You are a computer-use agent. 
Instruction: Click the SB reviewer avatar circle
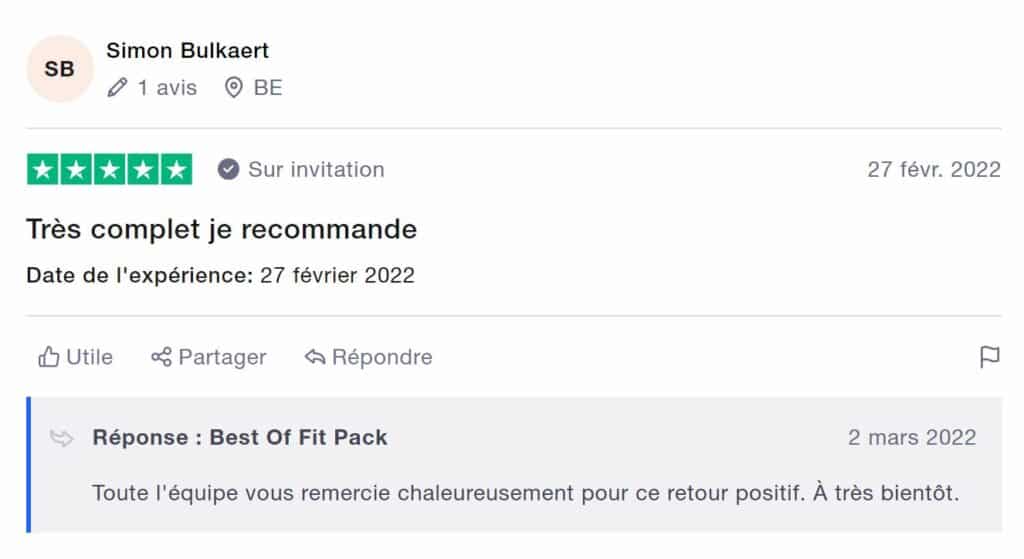click(60, 69)
